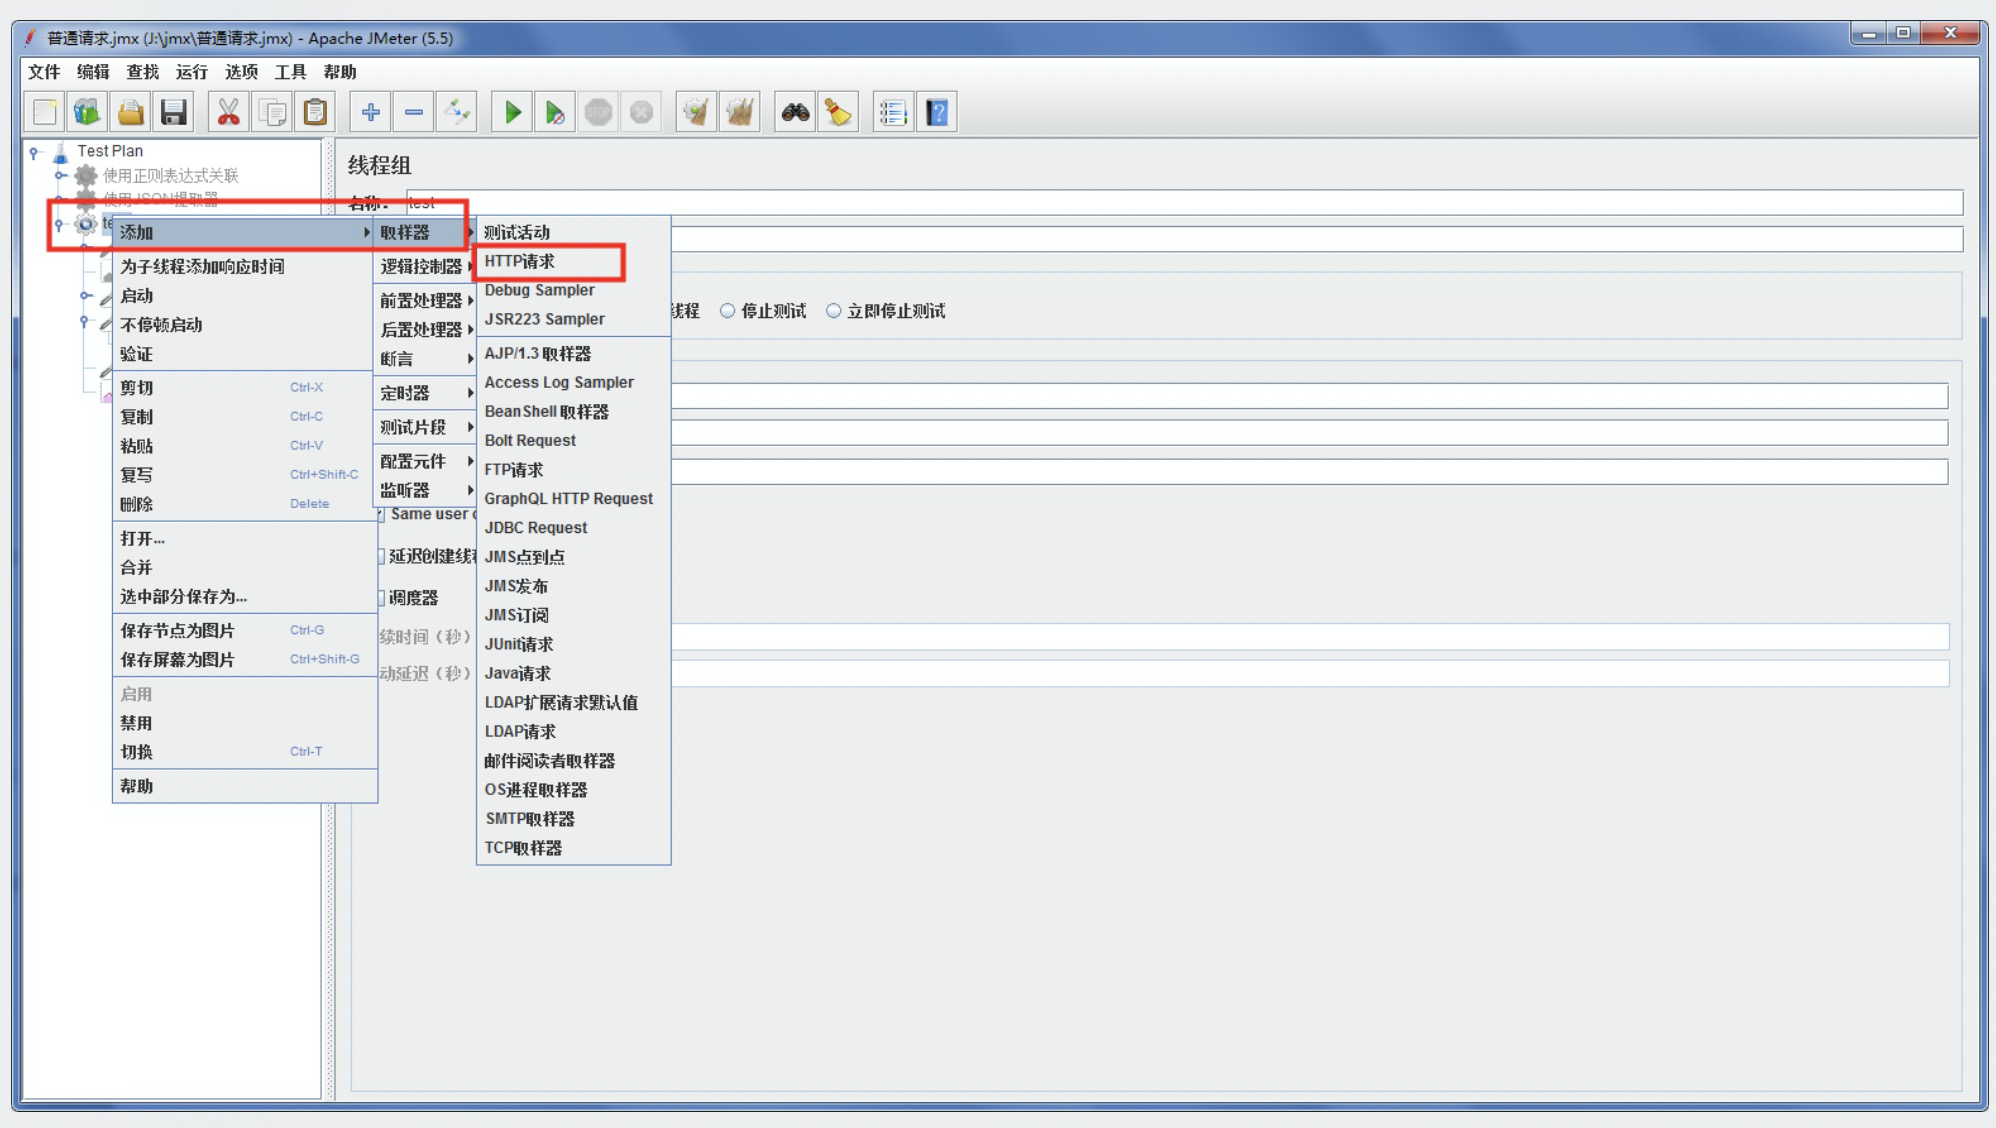Expand all nodes with plus icon

click(x=370, y=112)
